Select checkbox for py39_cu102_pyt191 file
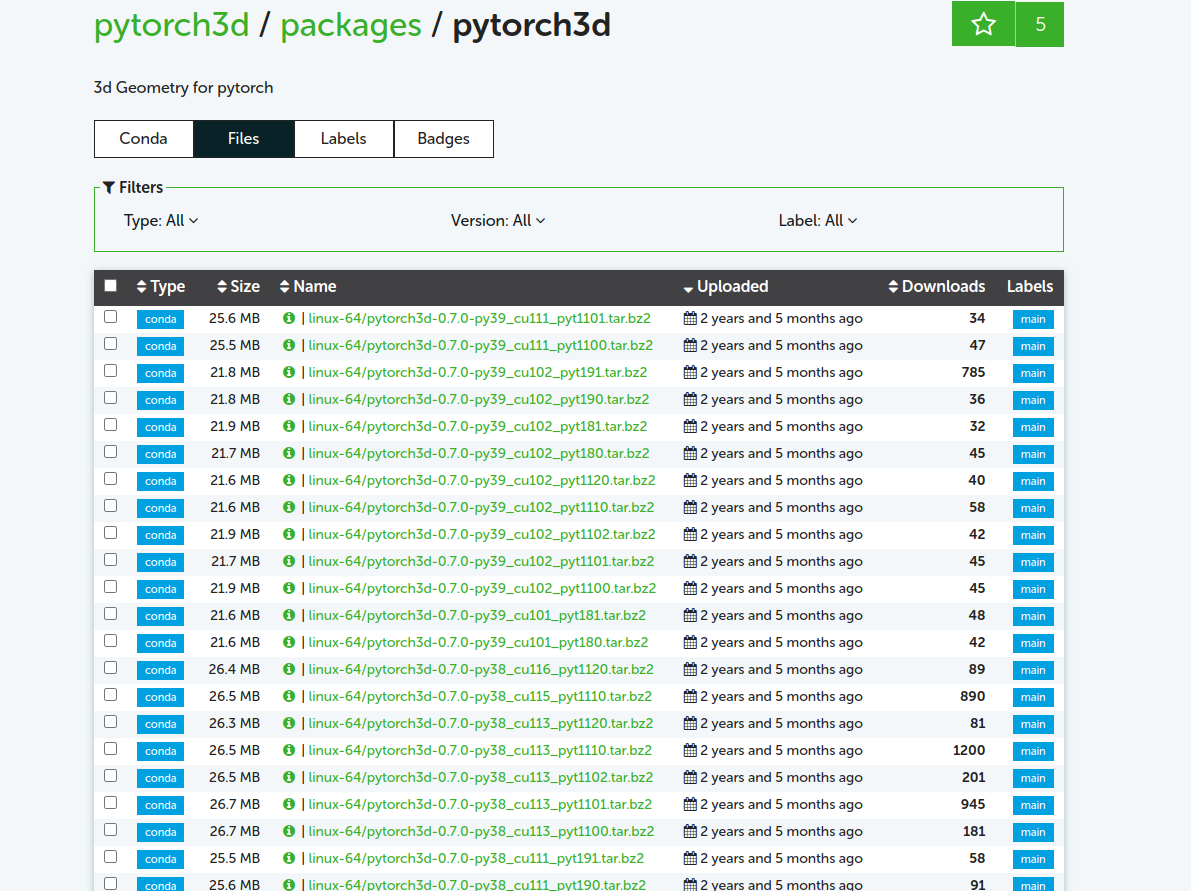The width and height of the screenshot is (1191, 891). click(x=111, y=371)
